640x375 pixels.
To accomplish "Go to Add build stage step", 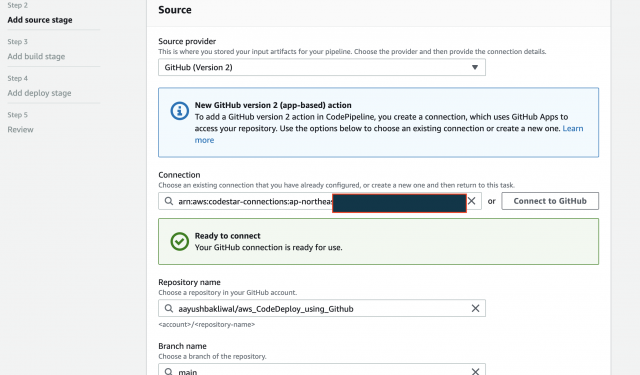I will (x=36, y=56).
